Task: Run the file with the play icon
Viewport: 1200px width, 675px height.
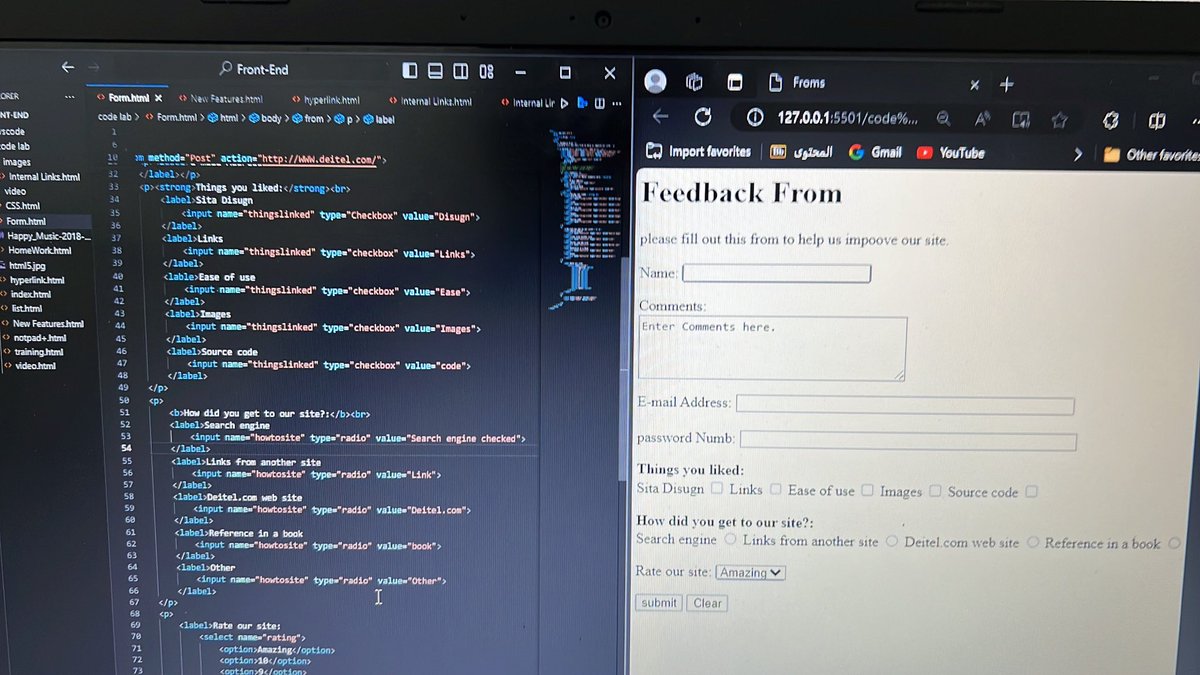Action: pos(564,102)
